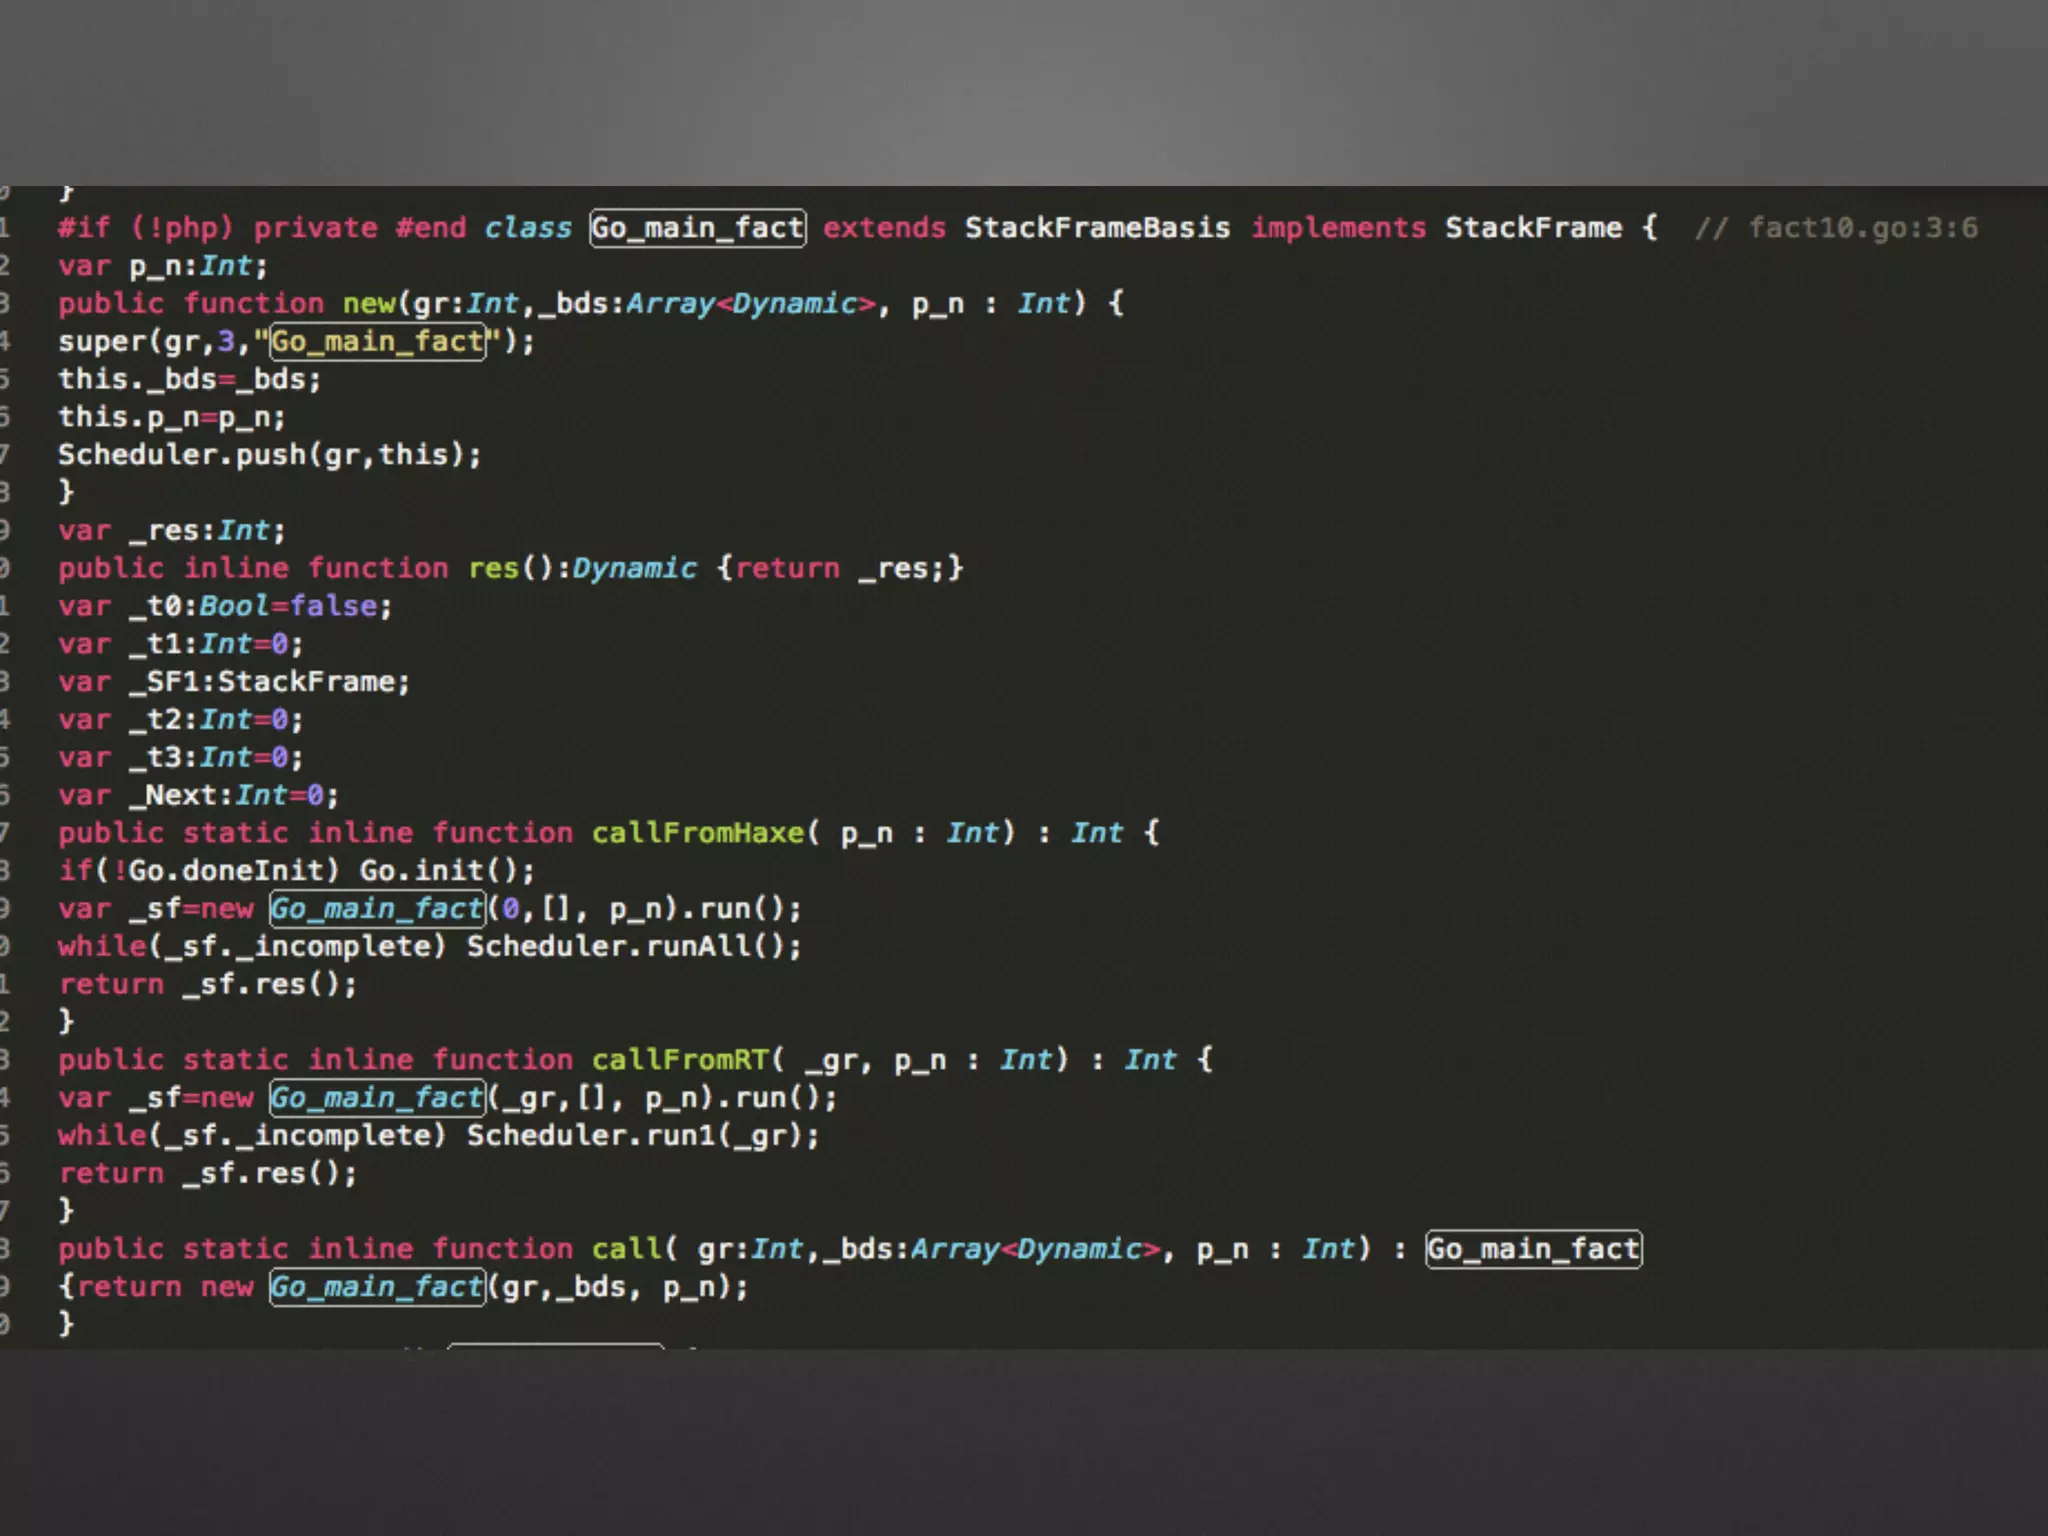This screenshot has width=2048, height=1536.
Task: Click Go_main_fact in the class declaration
Action: pyautogui.click(x=697, y=228)
